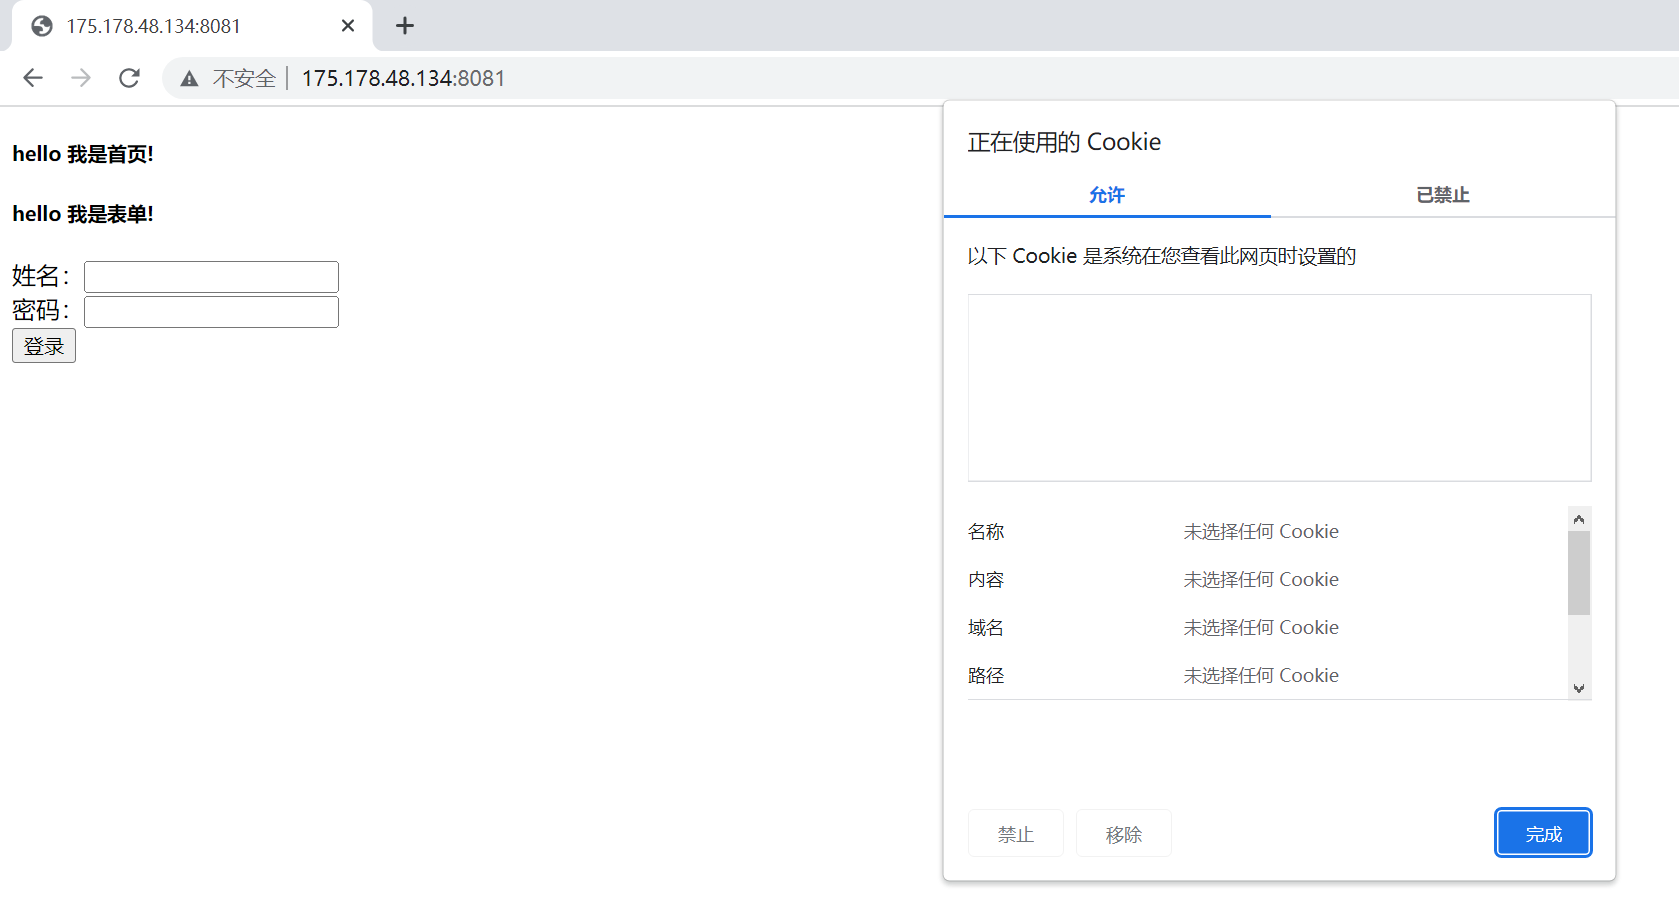Viewport: 1679px width, 922px height.
Task: Click 未选择任何 Cookie beside 路径
Action: pyautogui.click(x=1261, y=676)
